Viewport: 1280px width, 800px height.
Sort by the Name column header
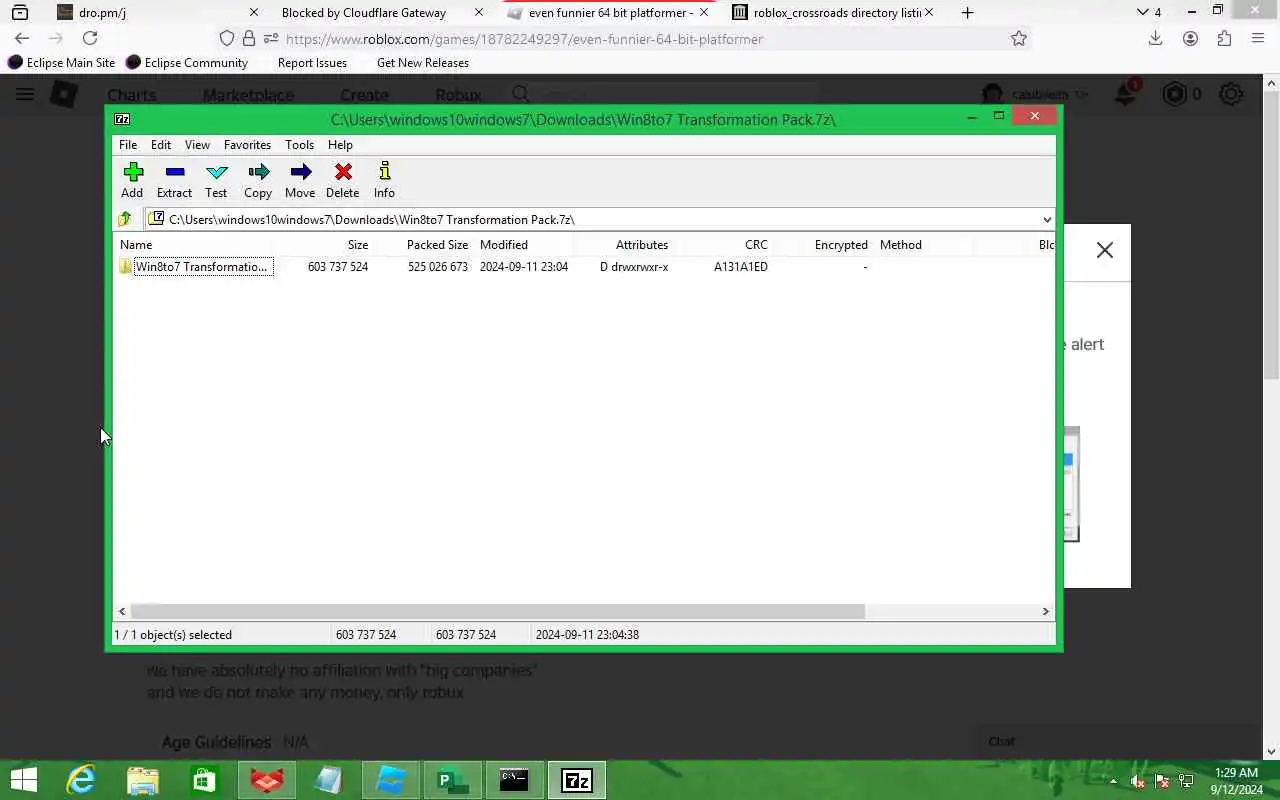pos(136,244)
